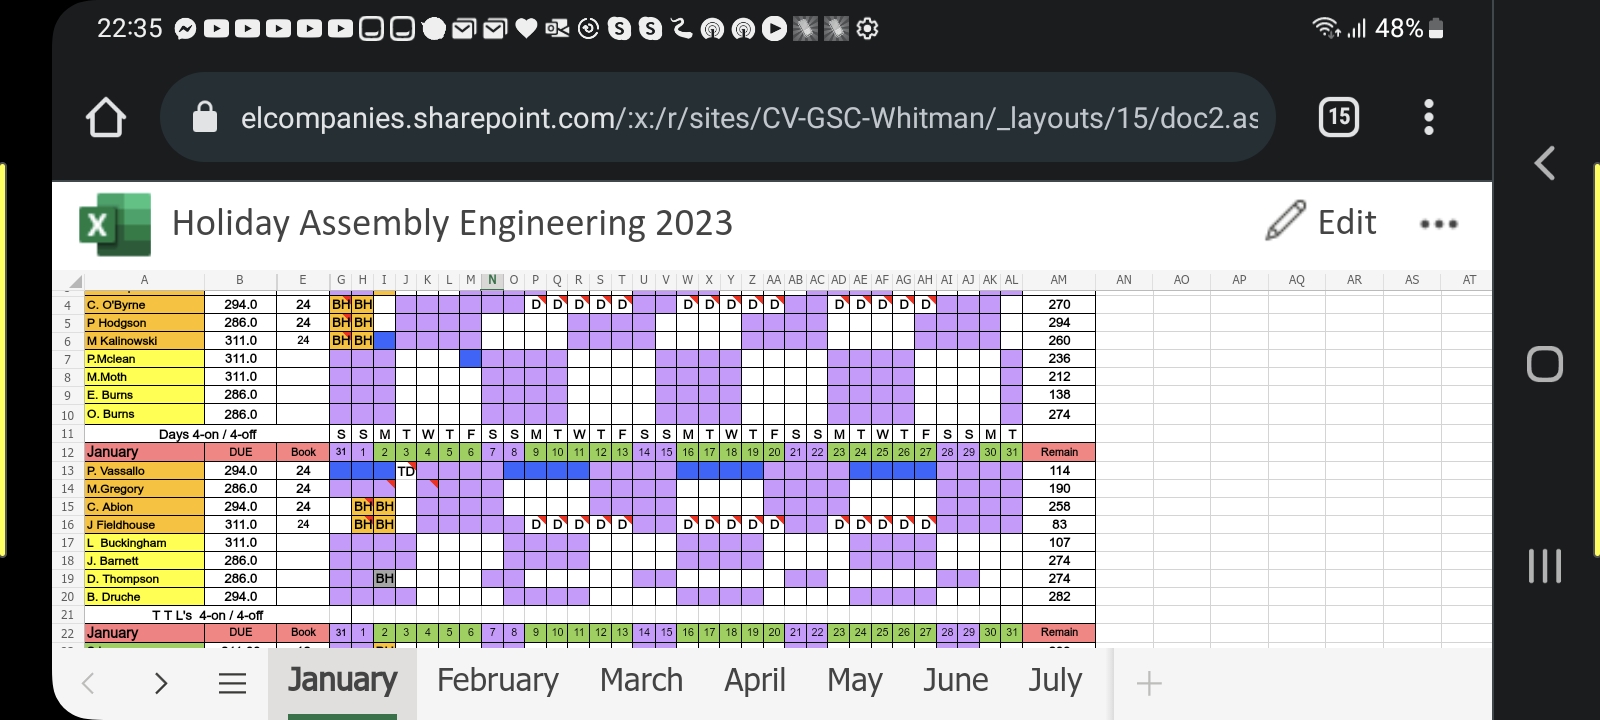Tap the Edit pencil button
Screen dimensions: 1600x720
click(1321, 222)
